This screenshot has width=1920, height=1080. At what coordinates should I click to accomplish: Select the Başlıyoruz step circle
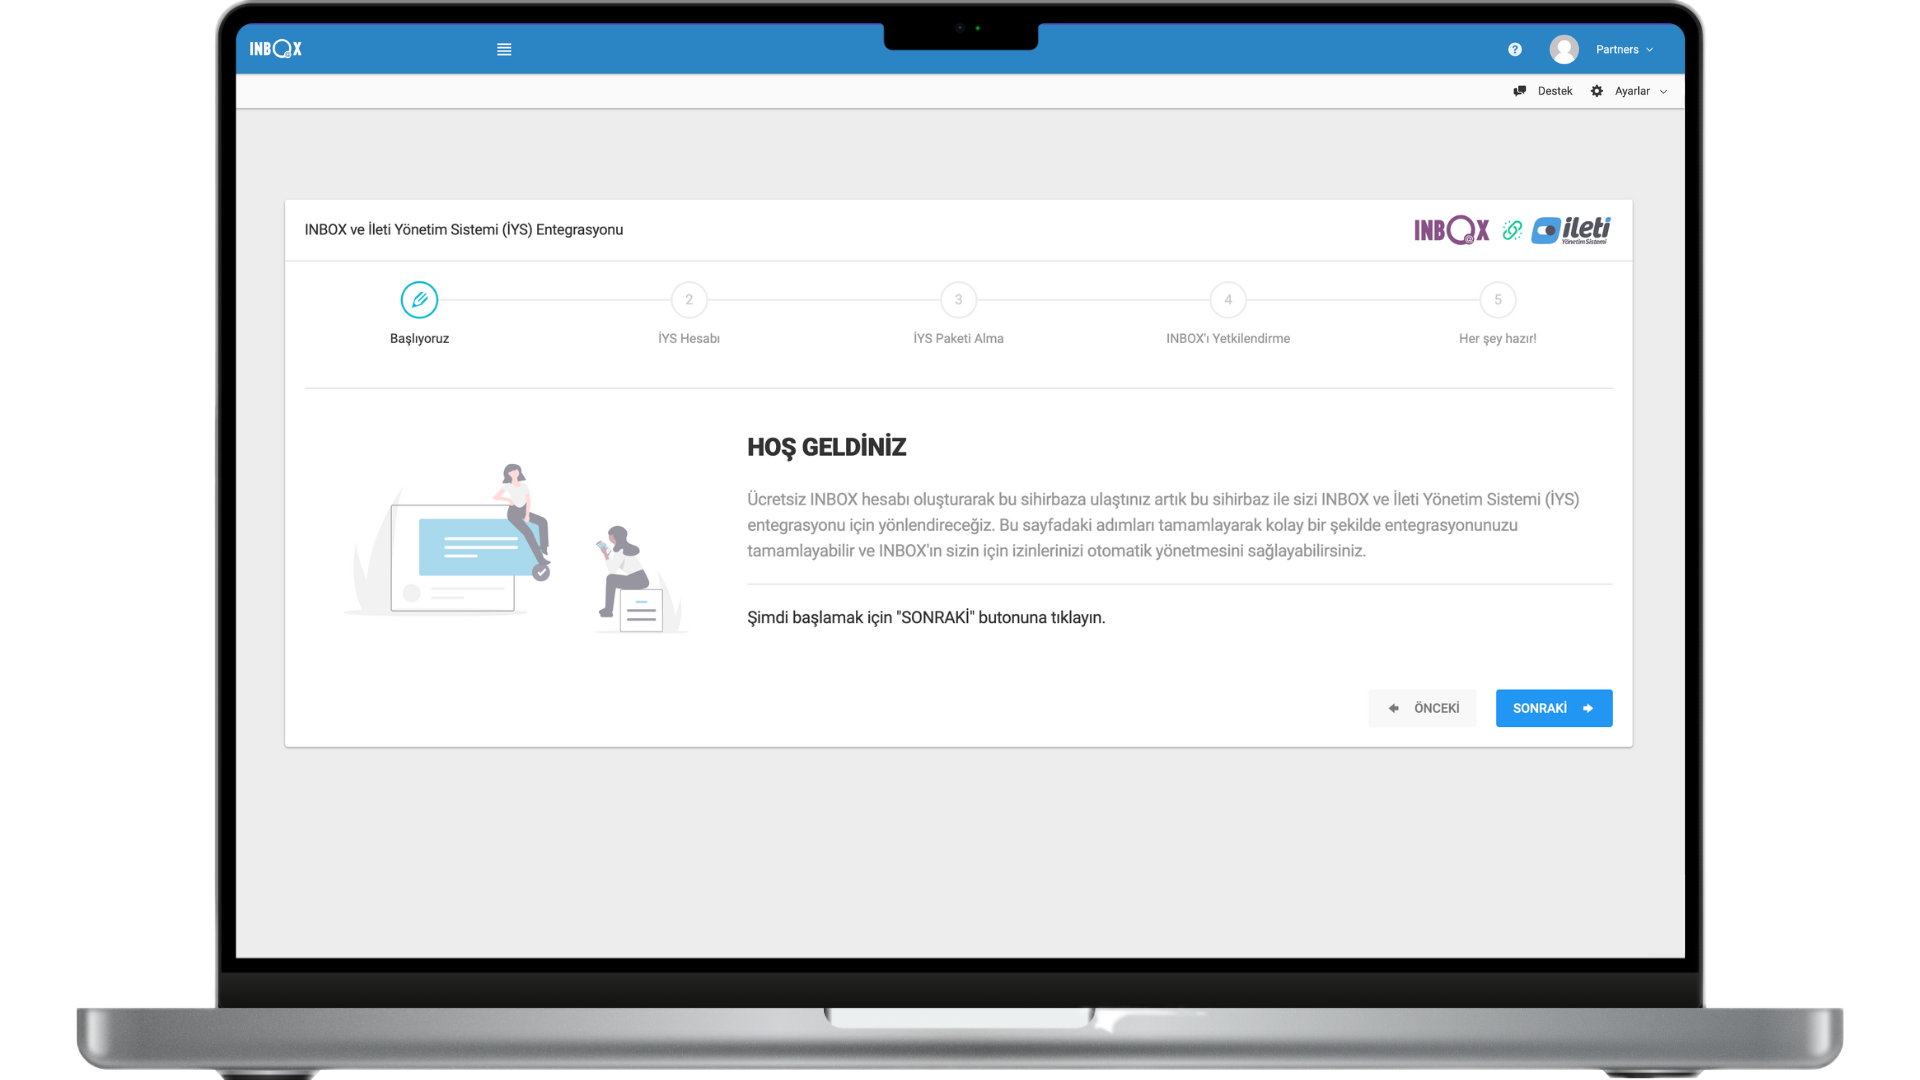(x=419, y=300)
